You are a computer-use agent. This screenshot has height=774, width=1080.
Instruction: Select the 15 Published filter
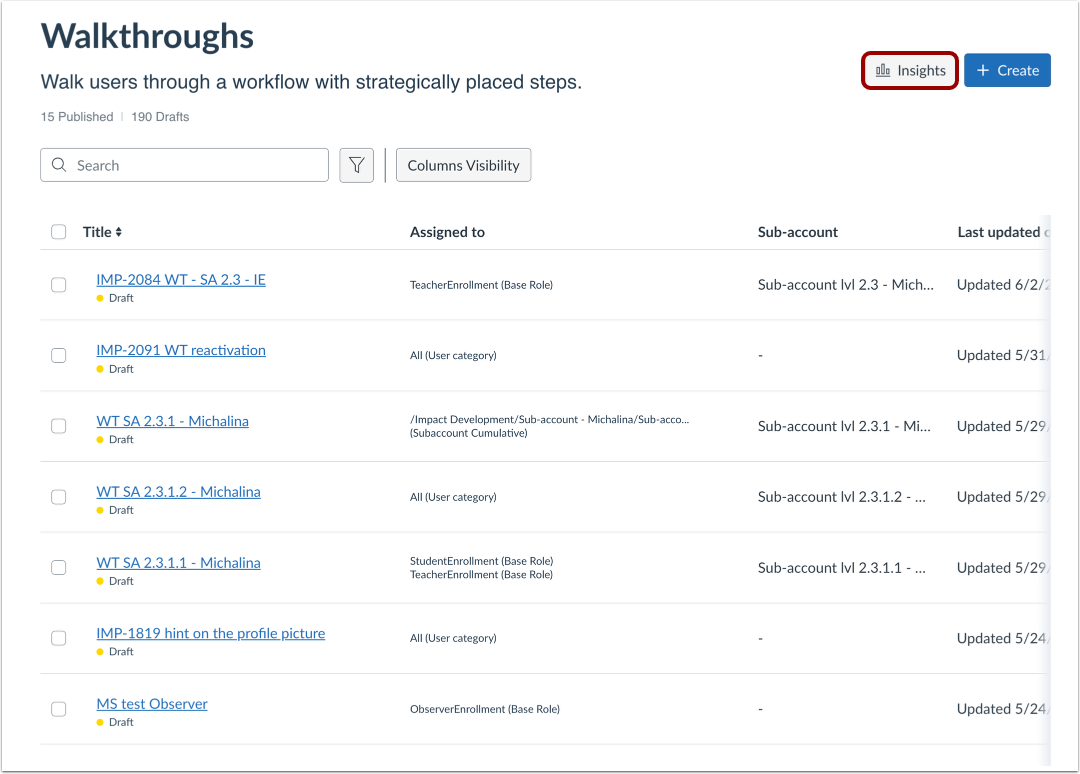click(x=77, y=116)
